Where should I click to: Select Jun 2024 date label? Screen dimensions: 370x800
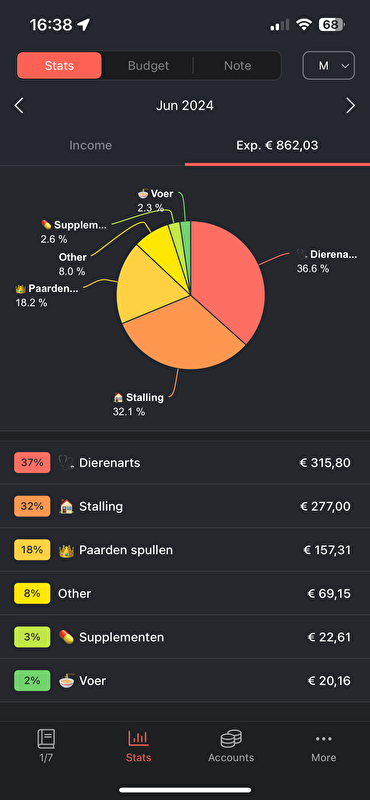pos(185,106)
